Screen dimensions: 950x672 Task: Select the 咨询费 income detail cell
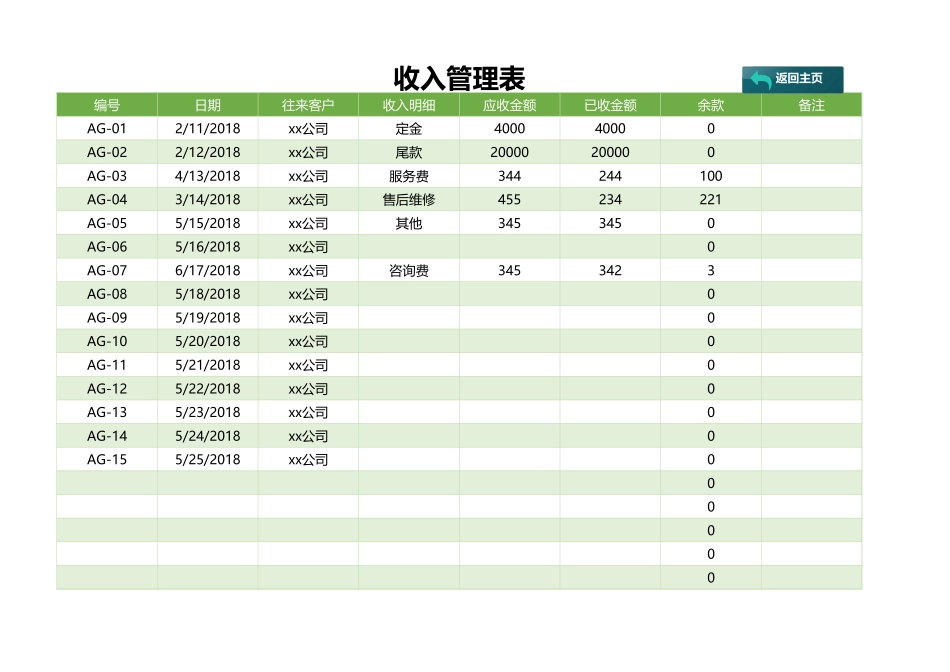click(x=409, y=270)
